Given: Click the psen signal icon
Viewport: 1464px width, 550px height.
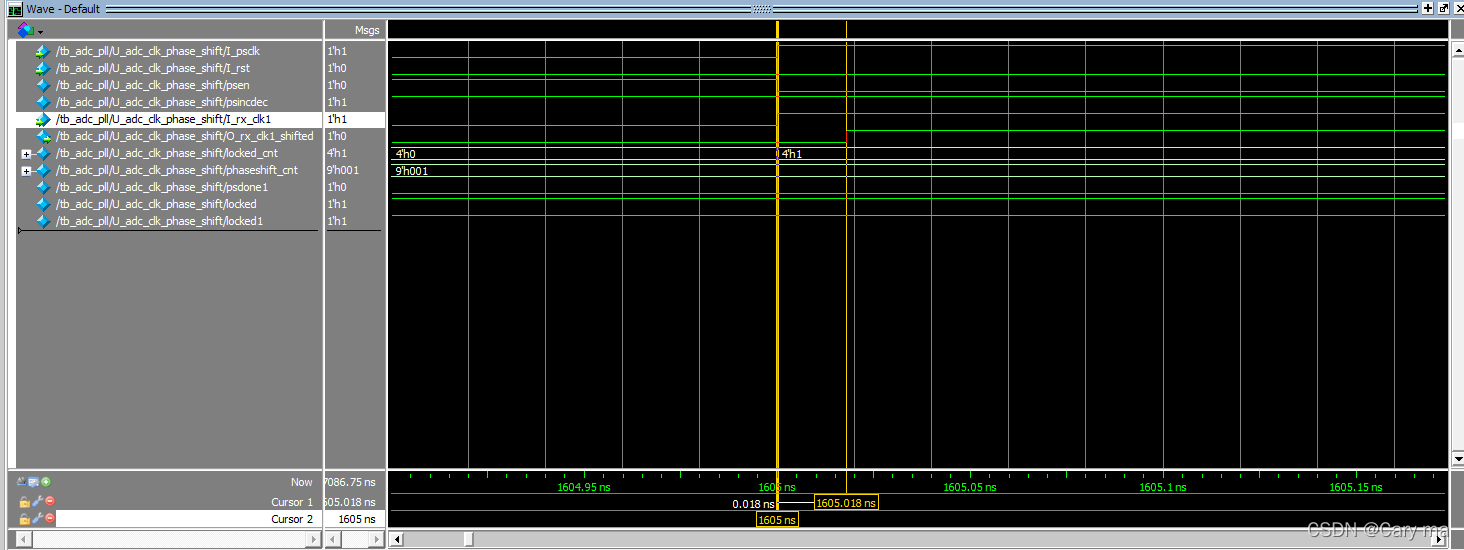Looking at the screenshot, I should coord(42,85).
